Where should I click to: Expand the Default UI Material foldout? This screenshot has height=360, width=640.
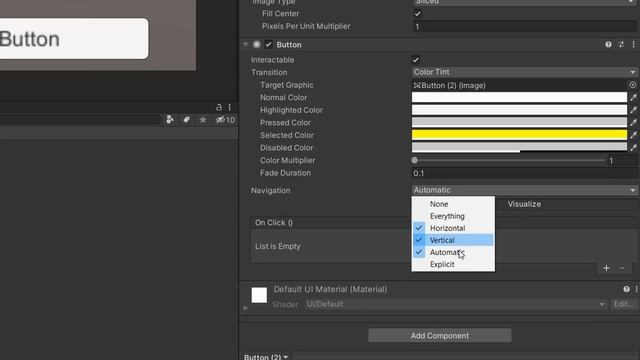click(246, 308)
